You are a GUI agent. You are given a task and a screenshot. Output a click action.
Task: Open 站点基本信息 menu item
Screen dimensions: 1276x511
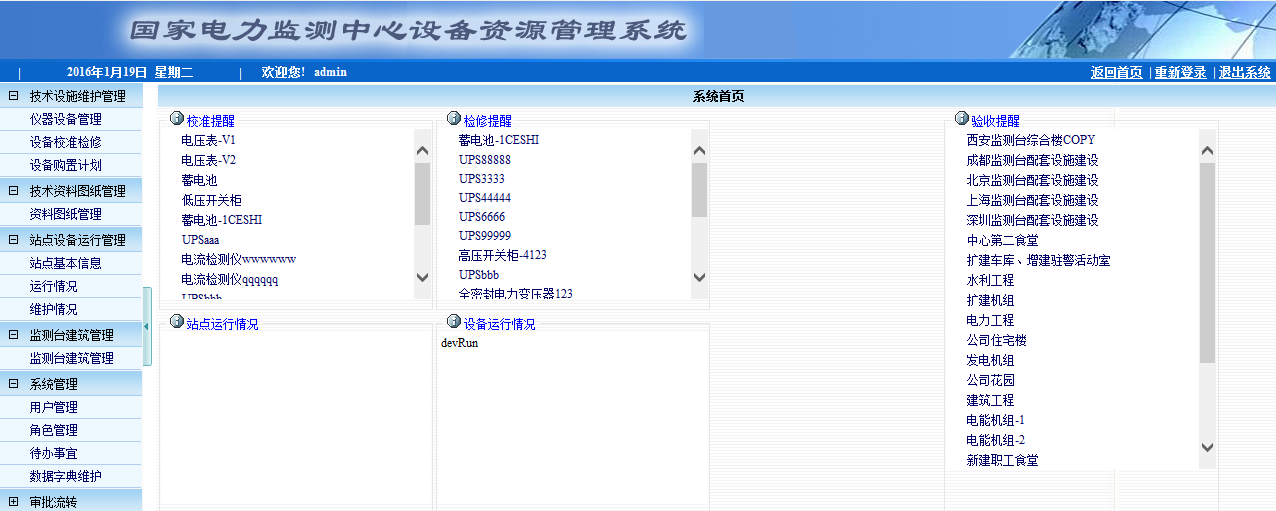[x=66, y=263]
